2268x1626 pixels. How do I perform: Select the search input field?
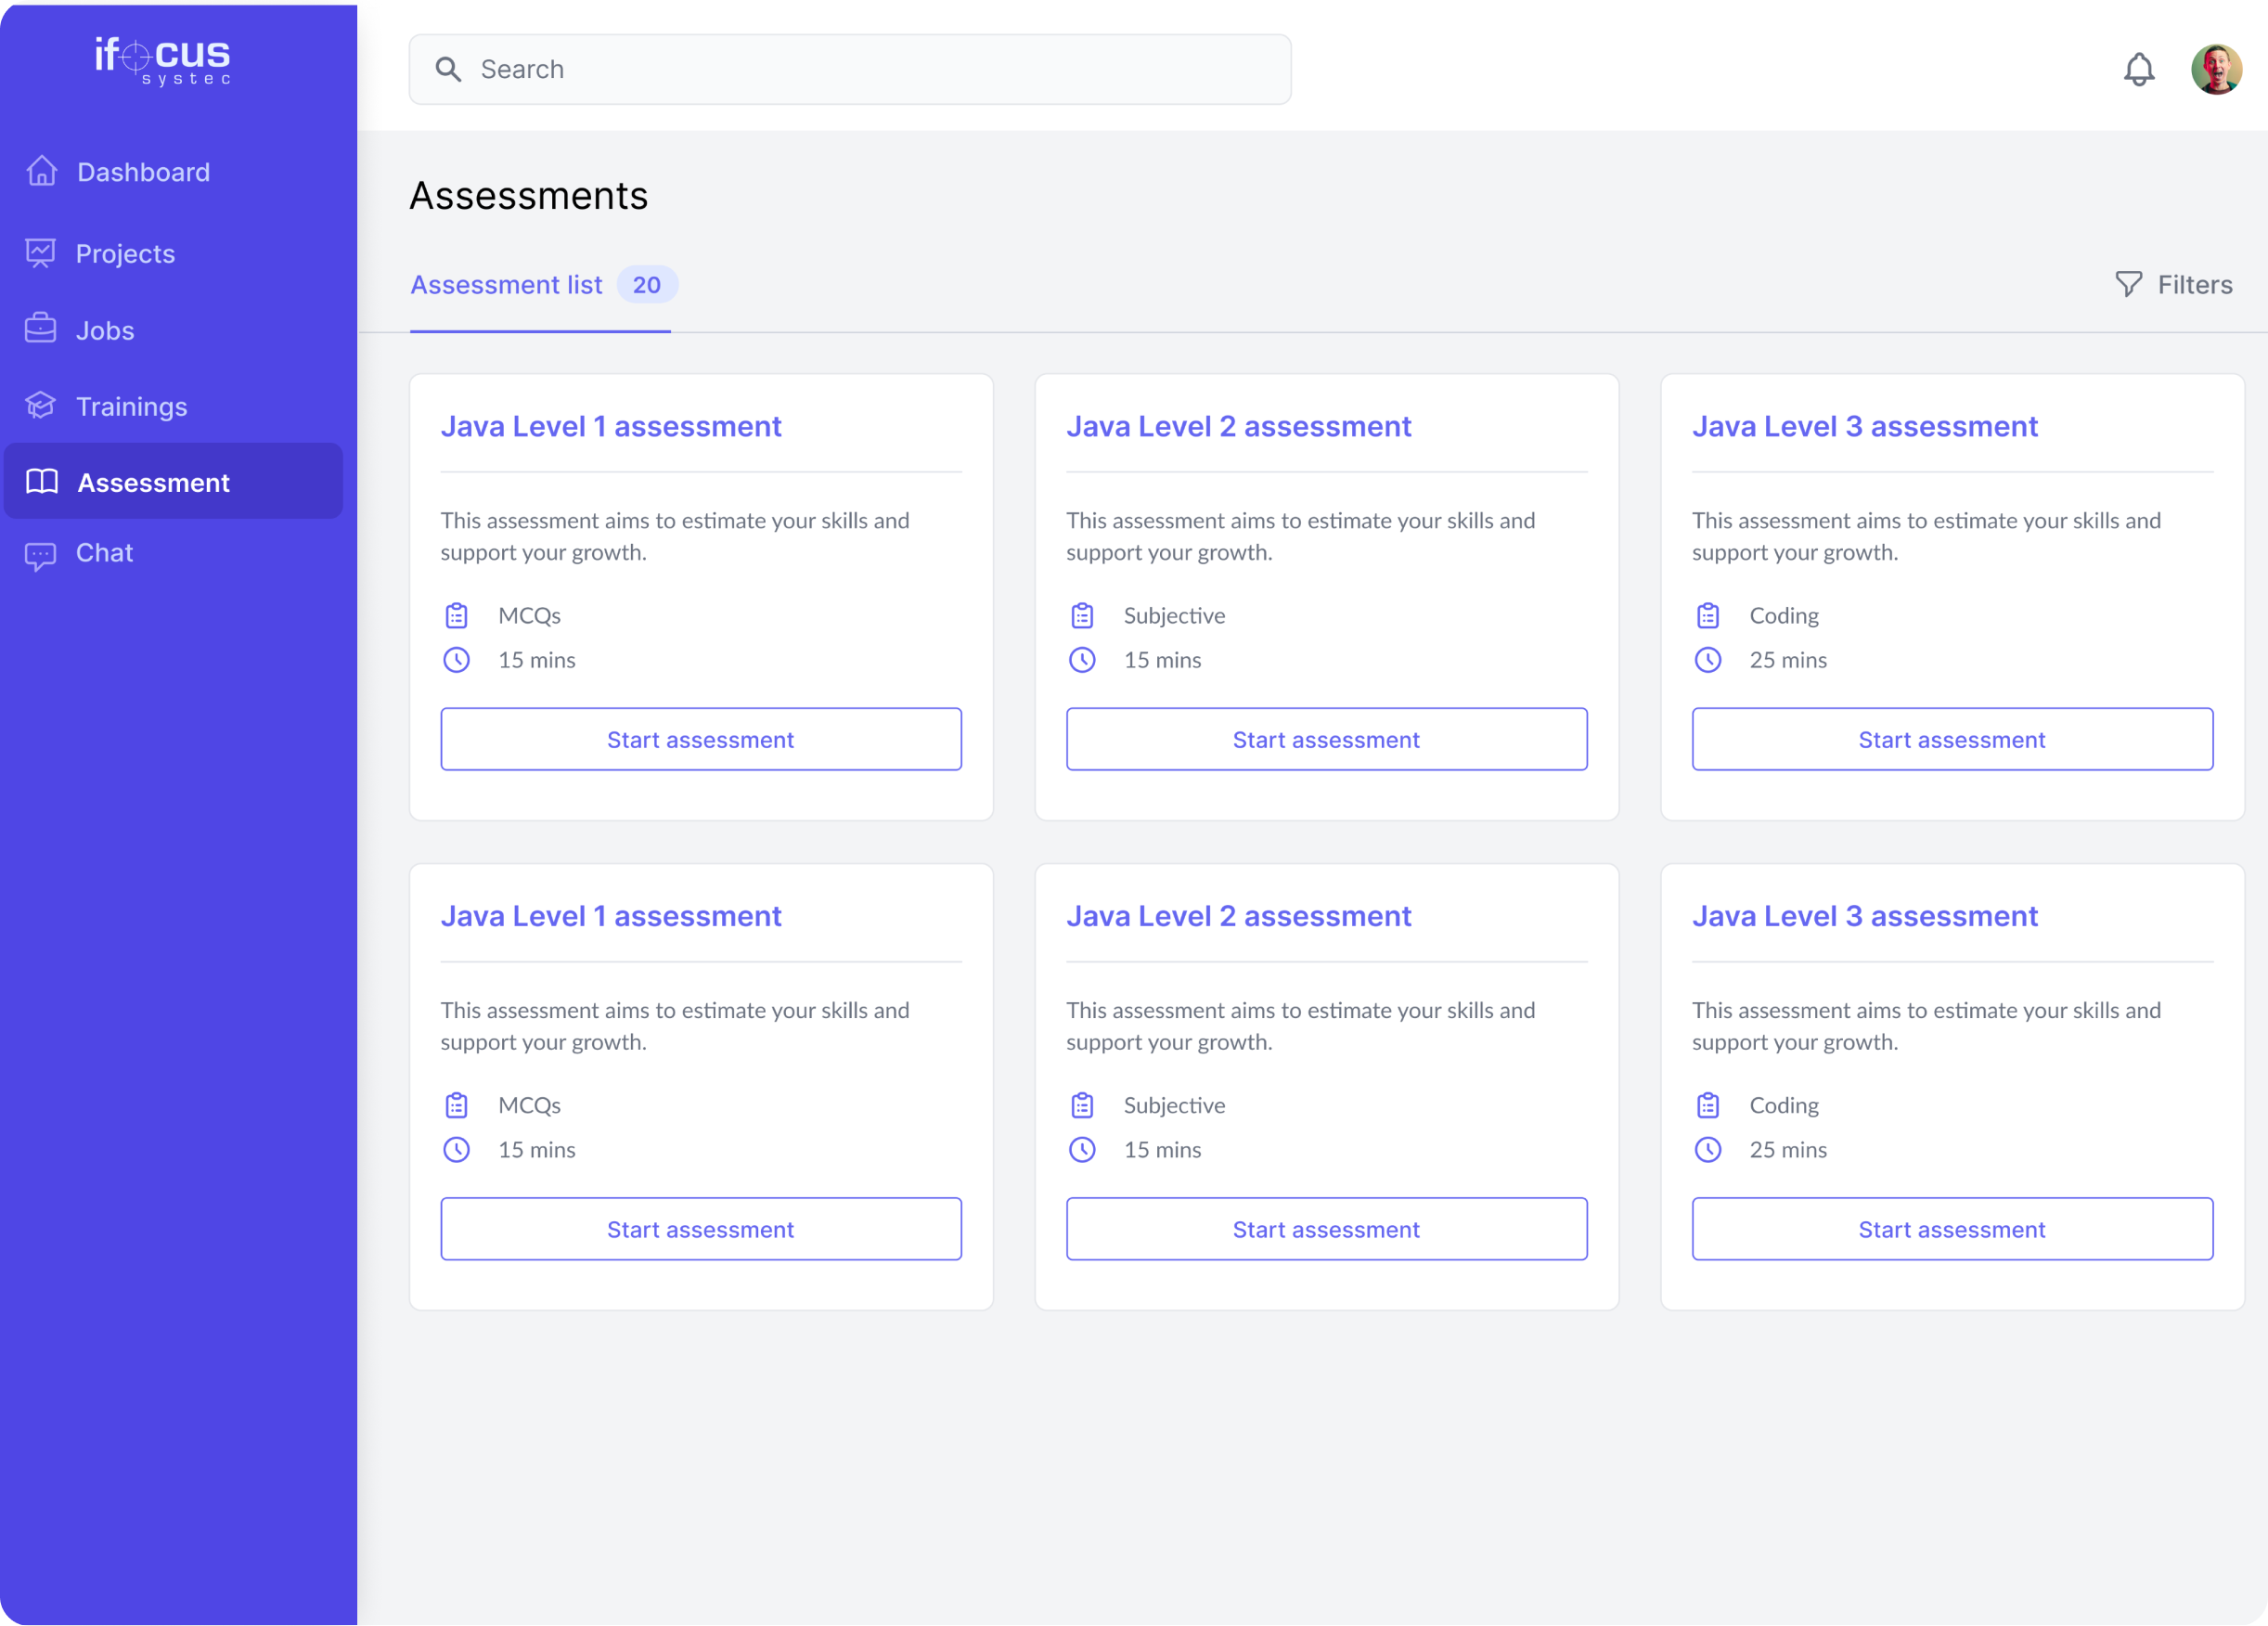click(x=850, y=69)
